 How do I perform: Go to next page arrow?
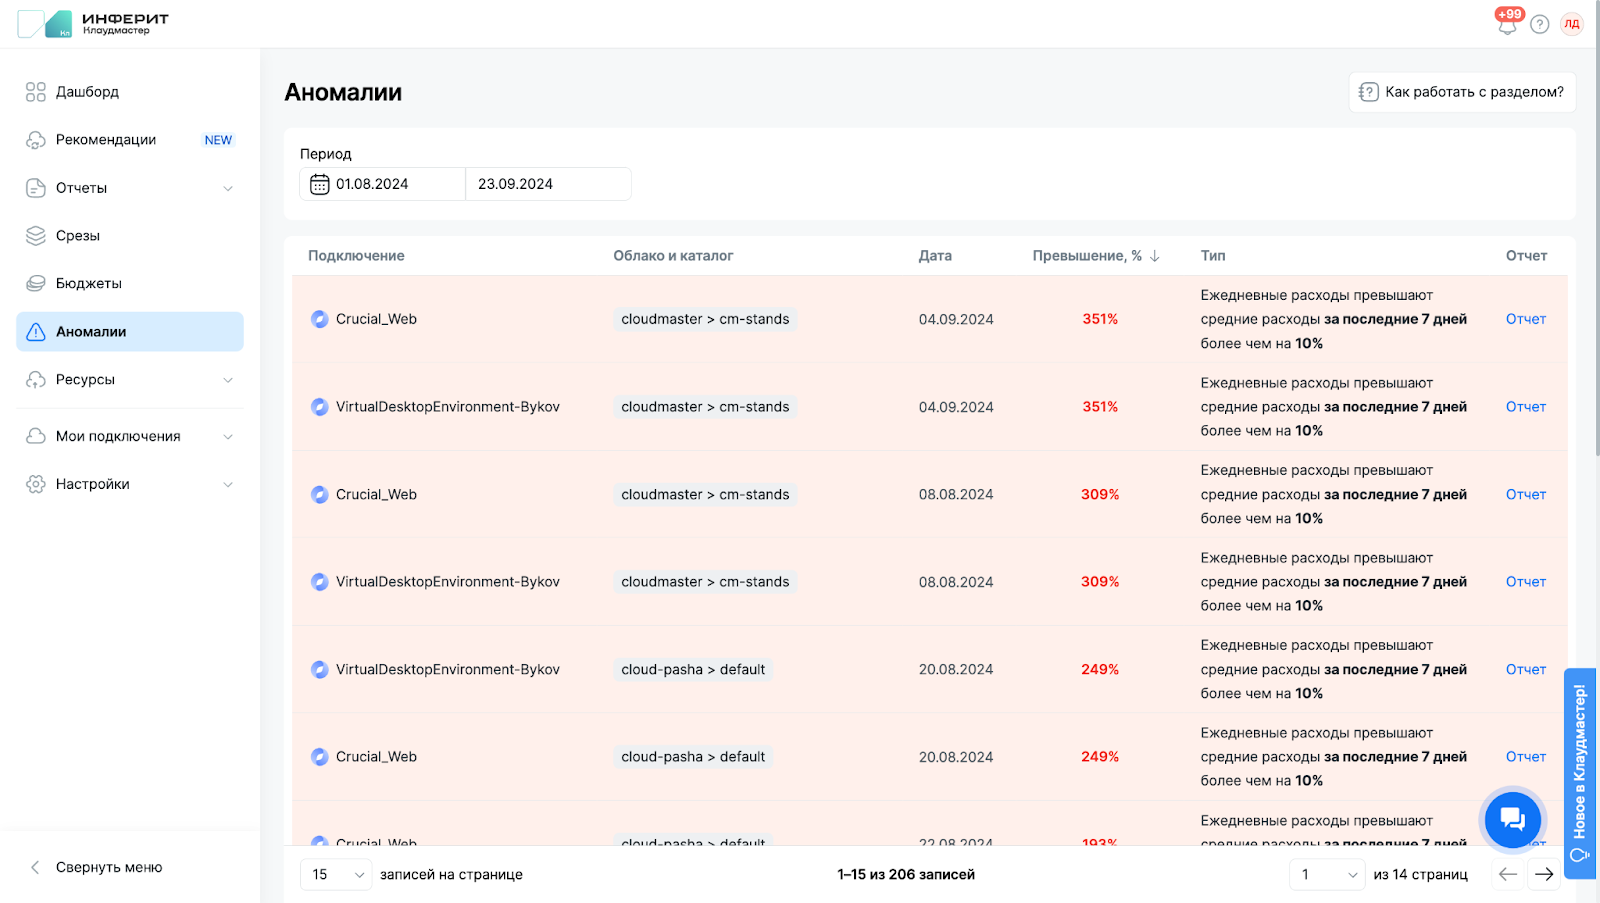tap(1544, 874)
